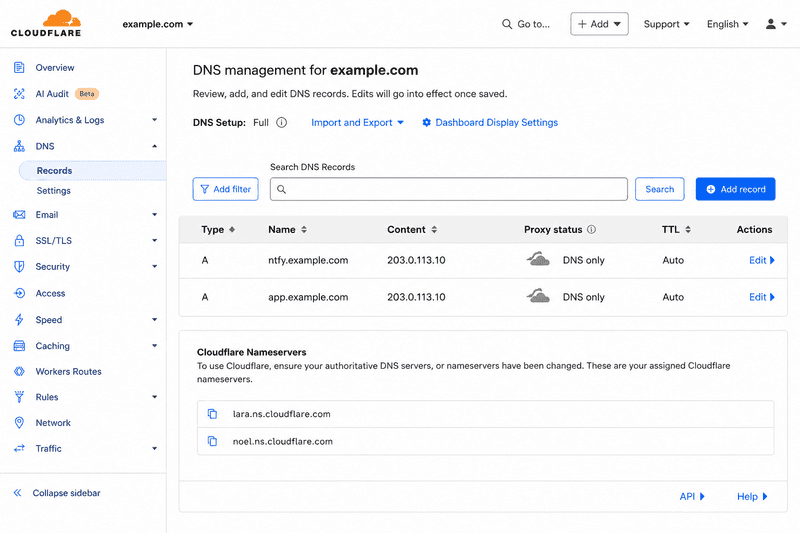Click the Collapse sidebar label
Viewport: 800px width, 533px height.
[66, 493]
